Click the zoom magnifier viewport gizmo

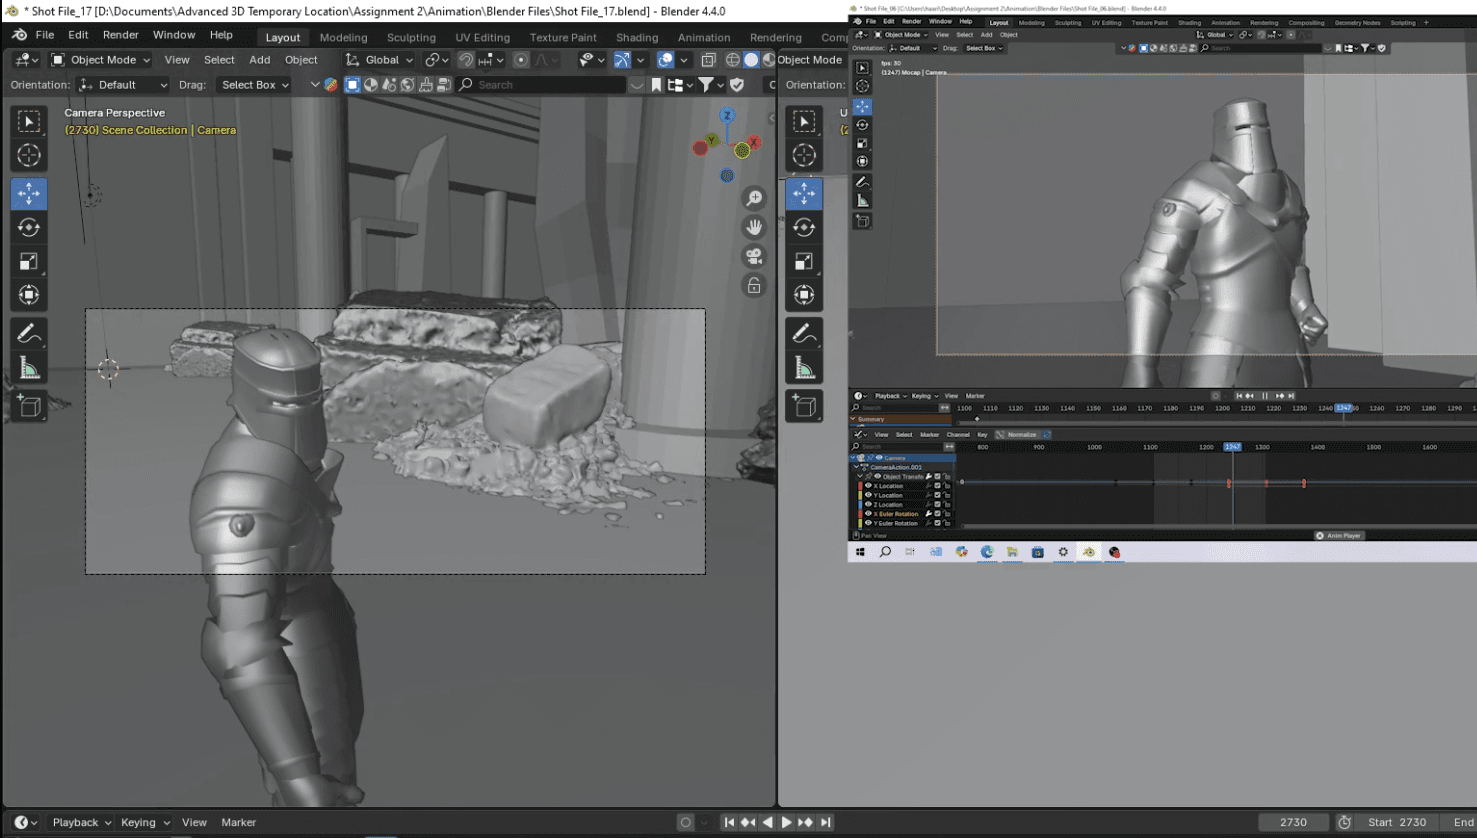click(x=754, y=198)
